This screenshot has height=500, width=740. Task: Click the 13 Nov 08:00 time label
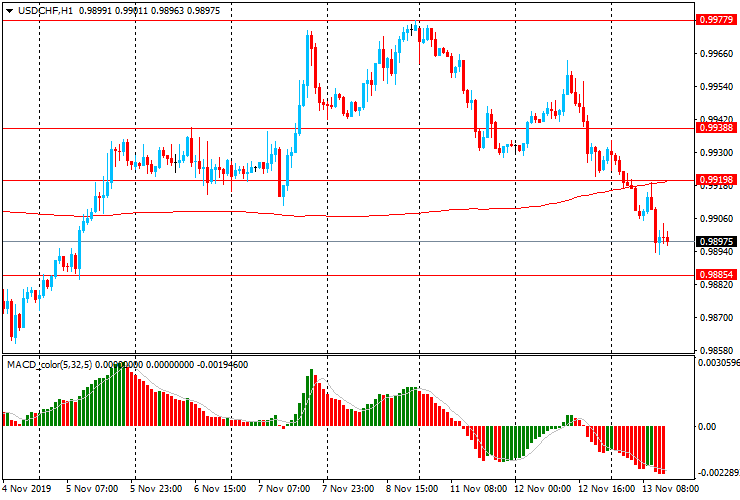pyautogui.click(x=672, y=490)
